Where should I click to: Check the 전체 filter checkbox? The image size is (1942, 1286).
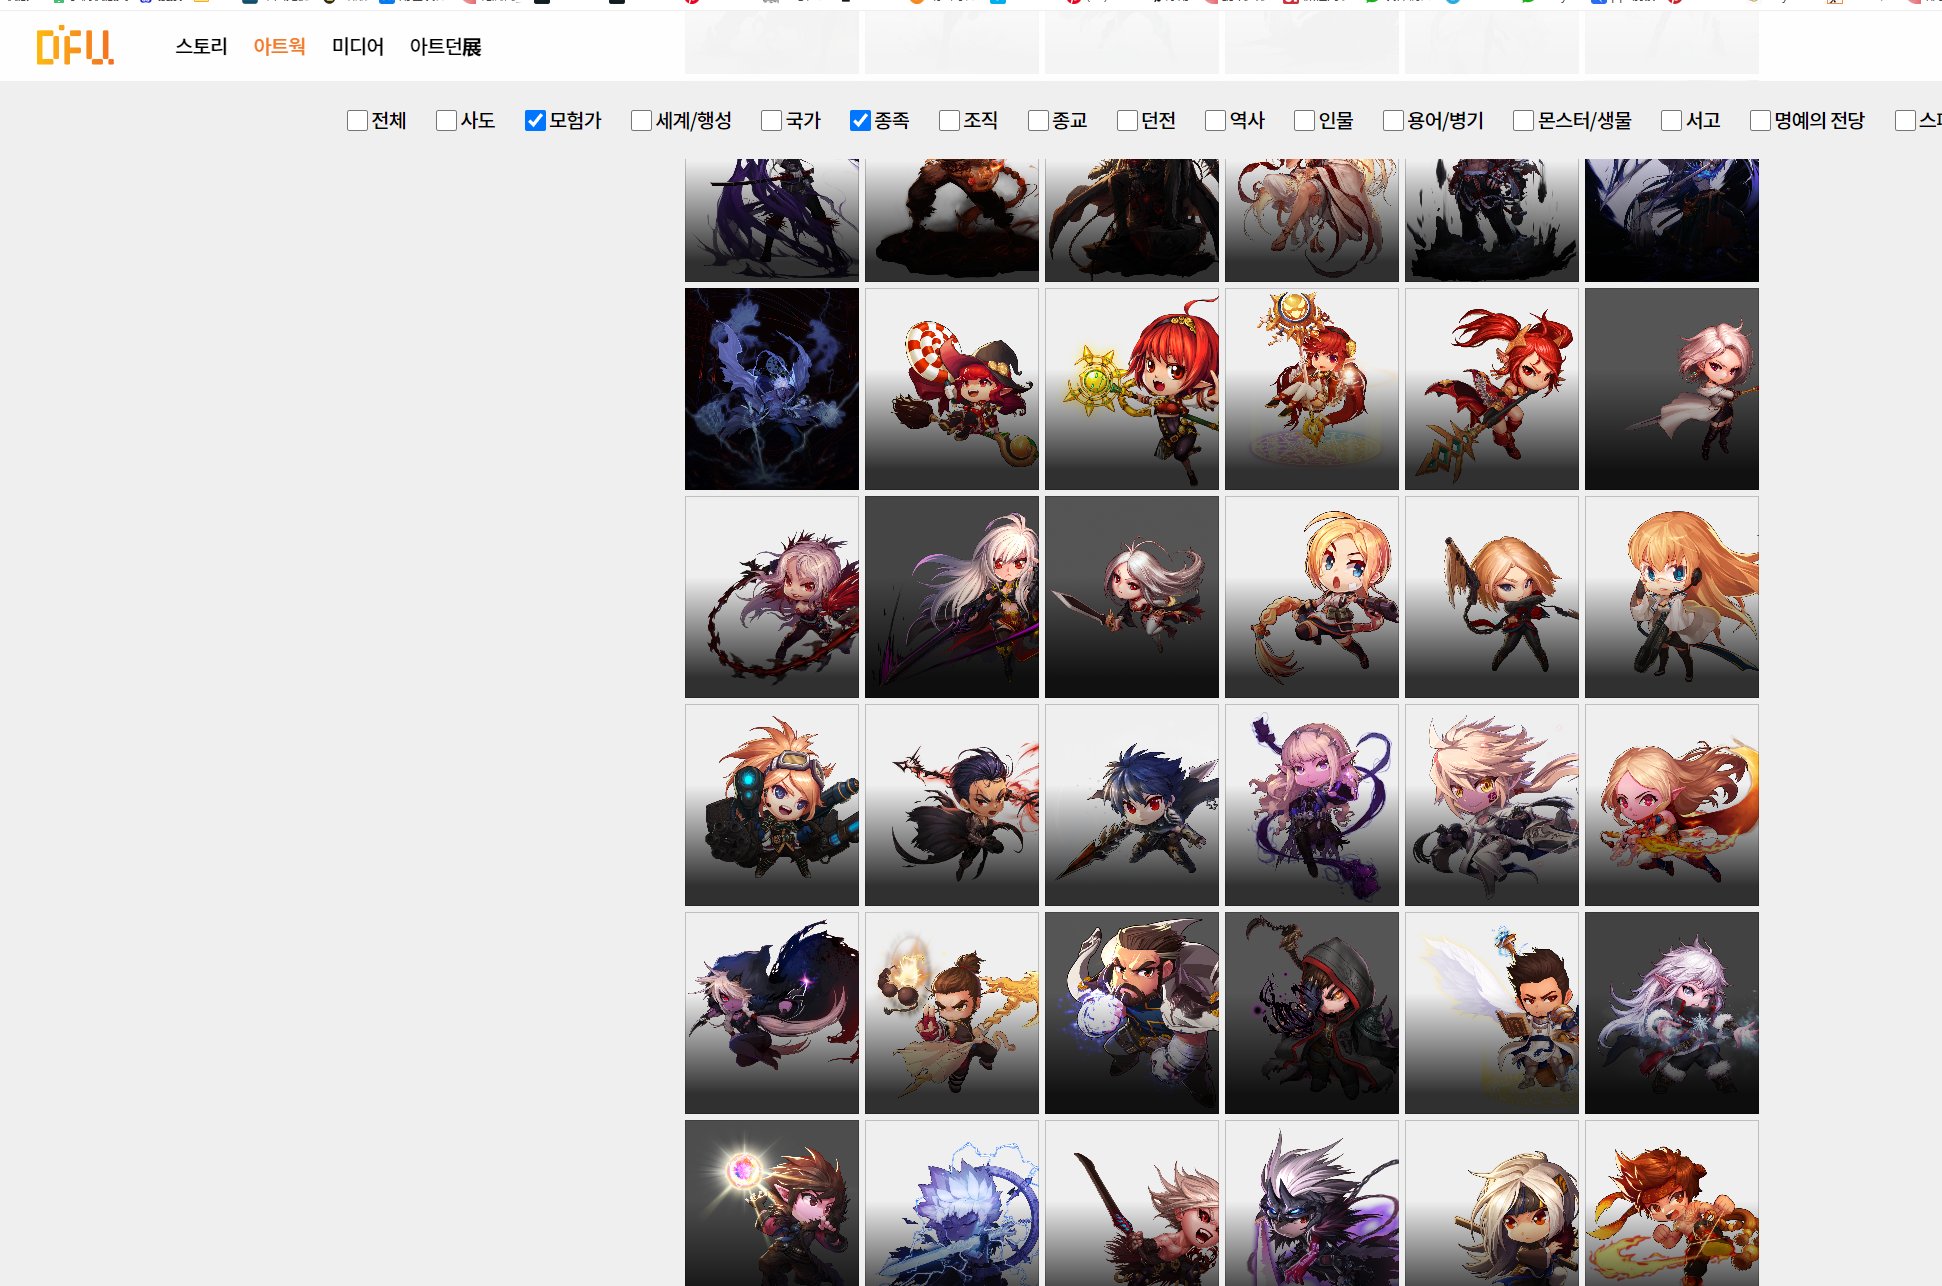tap(357, 121)
